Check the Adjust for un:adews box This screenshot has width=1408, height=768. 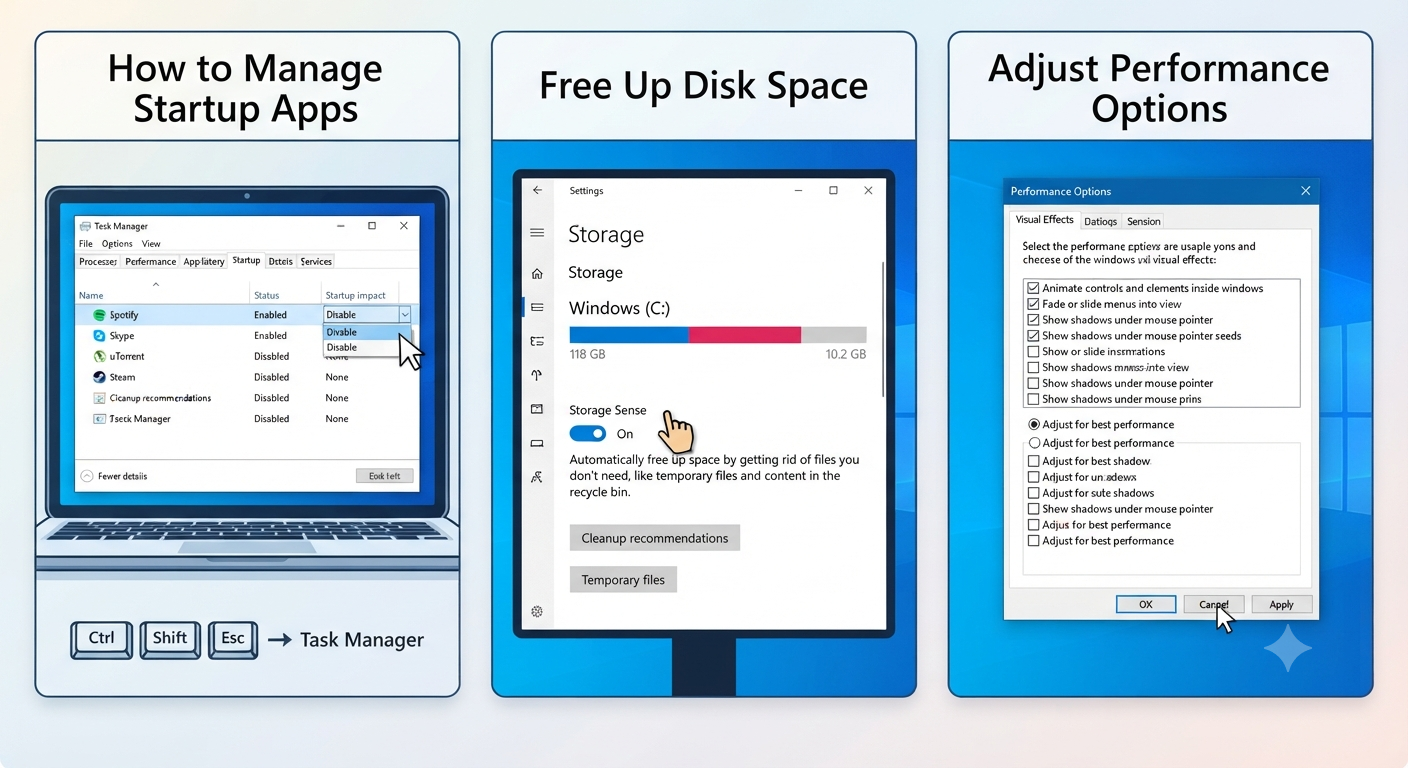click(1033, 477)
